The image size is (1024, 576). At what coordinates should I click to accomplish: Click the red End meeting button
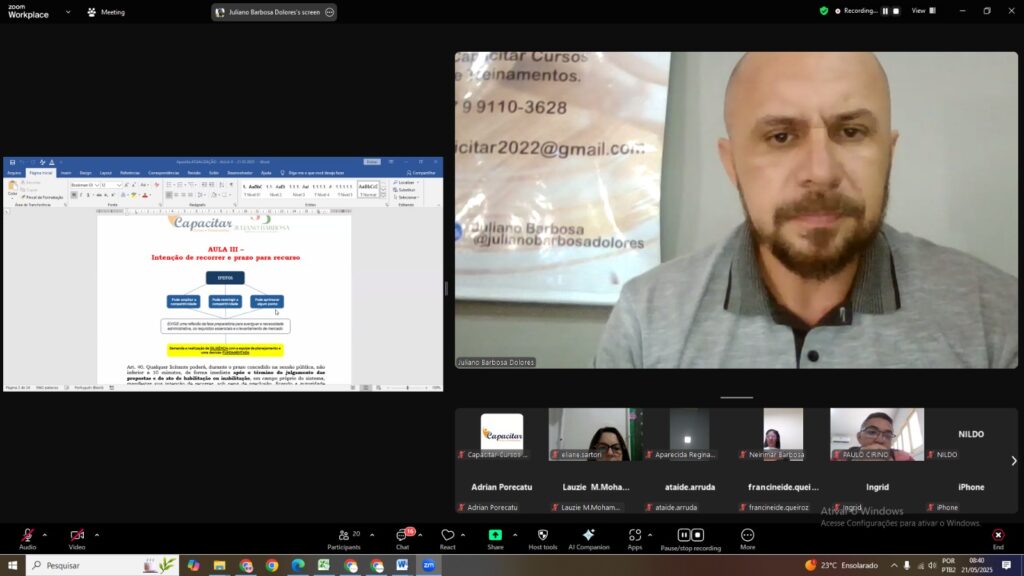point(998,538)
